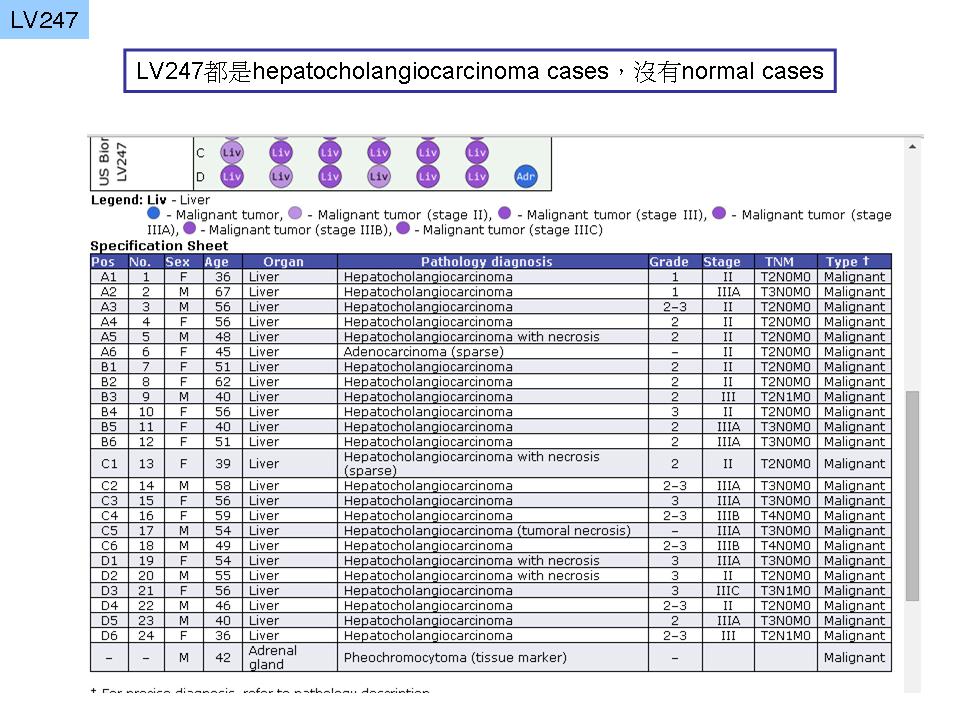The image size is (960, 720).
Task: Click position cell A6
Action: [x=109, y=351]
